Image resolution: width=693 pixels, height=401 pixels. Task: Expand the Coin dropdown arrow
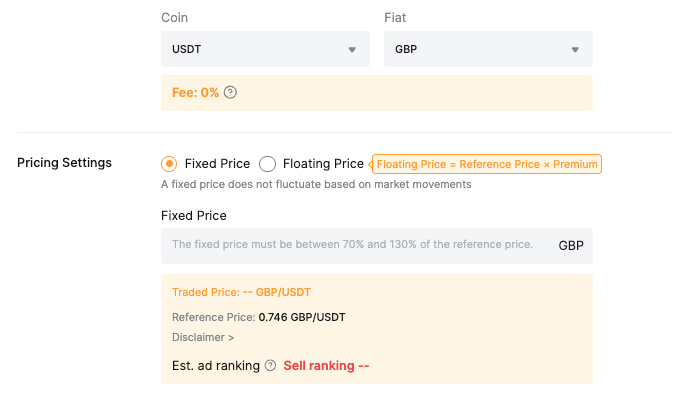click(352, 50)
